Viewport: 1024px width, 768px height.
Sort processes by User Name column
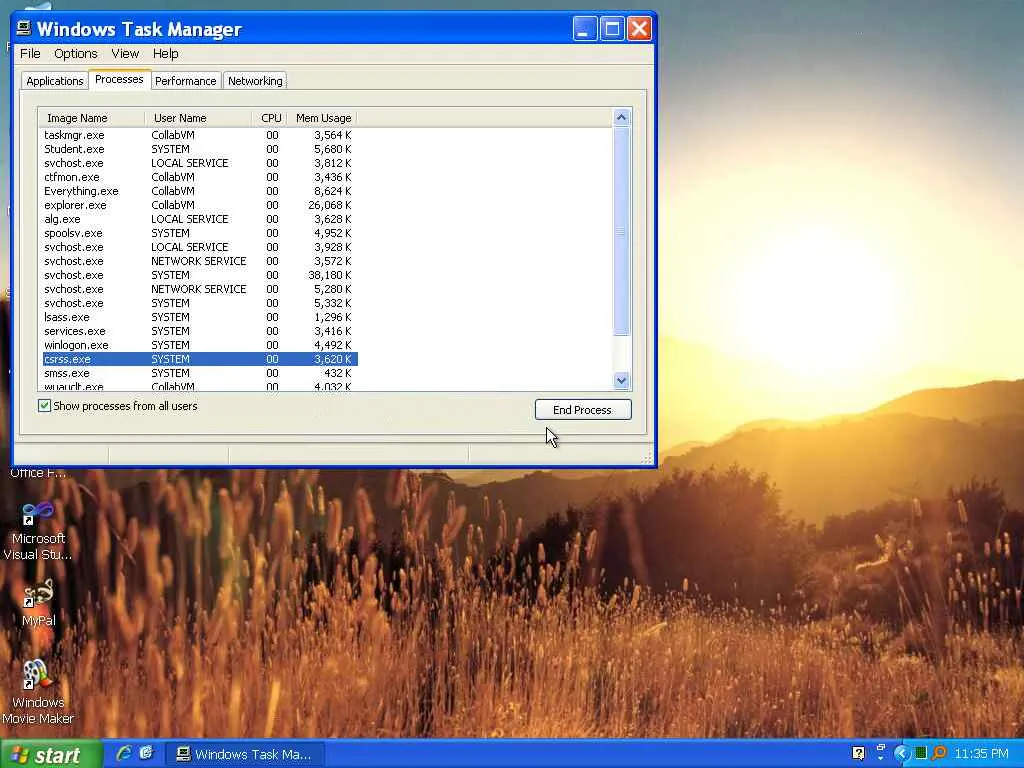click(x=199, y=118)
